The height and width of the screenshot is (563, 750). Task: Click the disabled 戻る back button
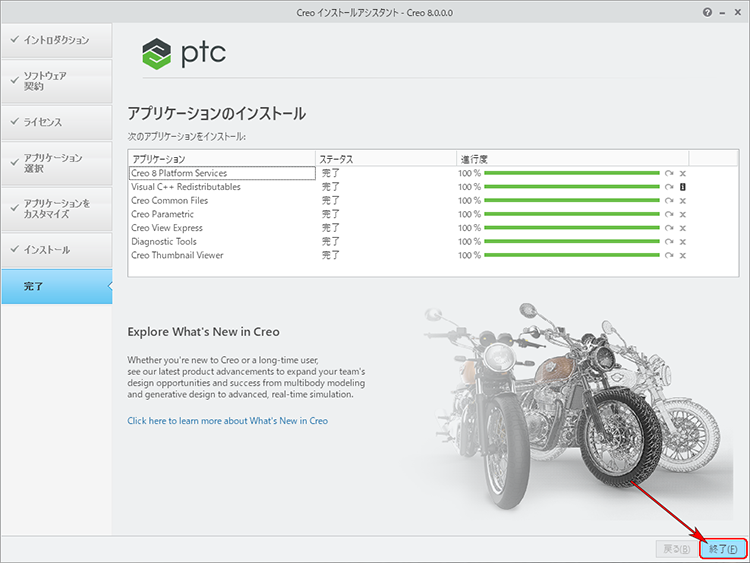[x=676, y=549]
